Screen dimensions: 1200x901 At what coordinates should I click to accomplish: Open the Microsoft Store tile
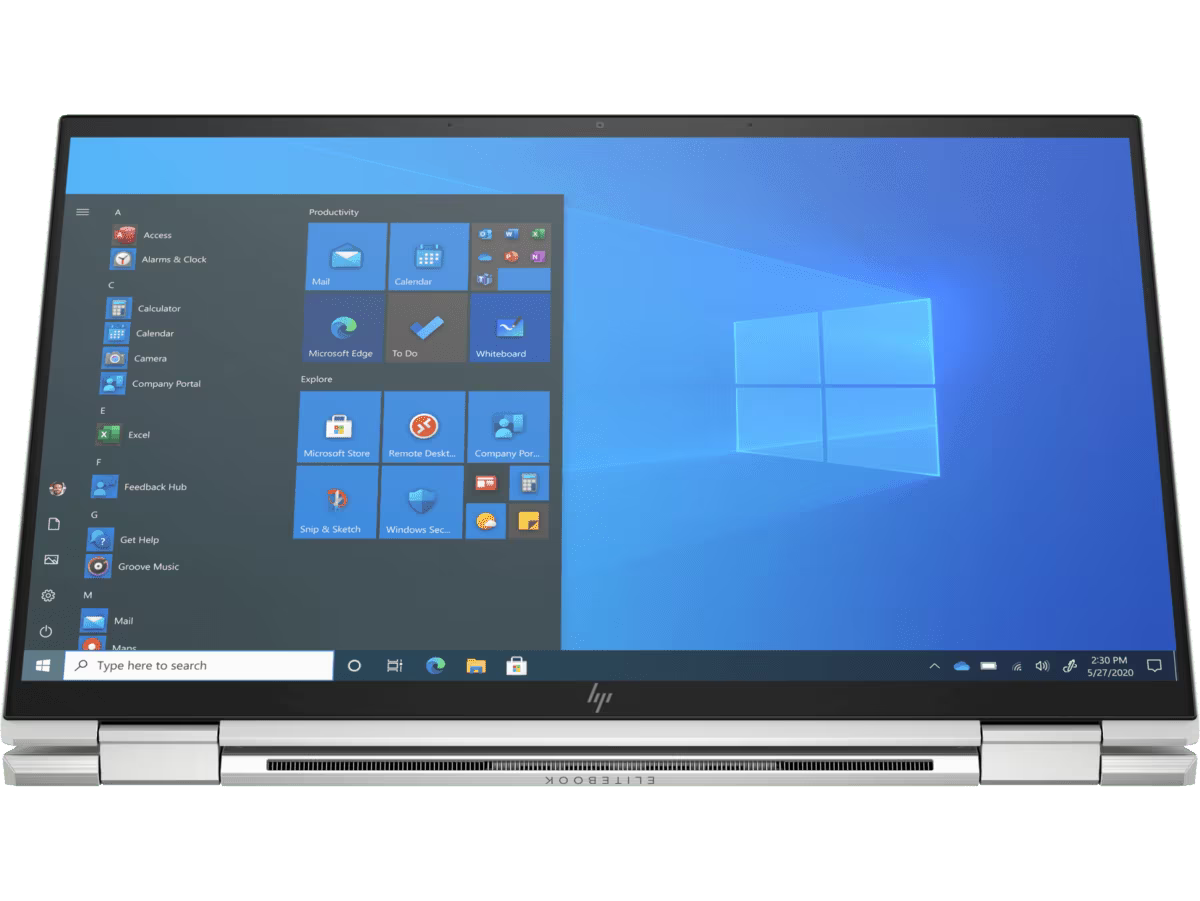pos(340,426)
